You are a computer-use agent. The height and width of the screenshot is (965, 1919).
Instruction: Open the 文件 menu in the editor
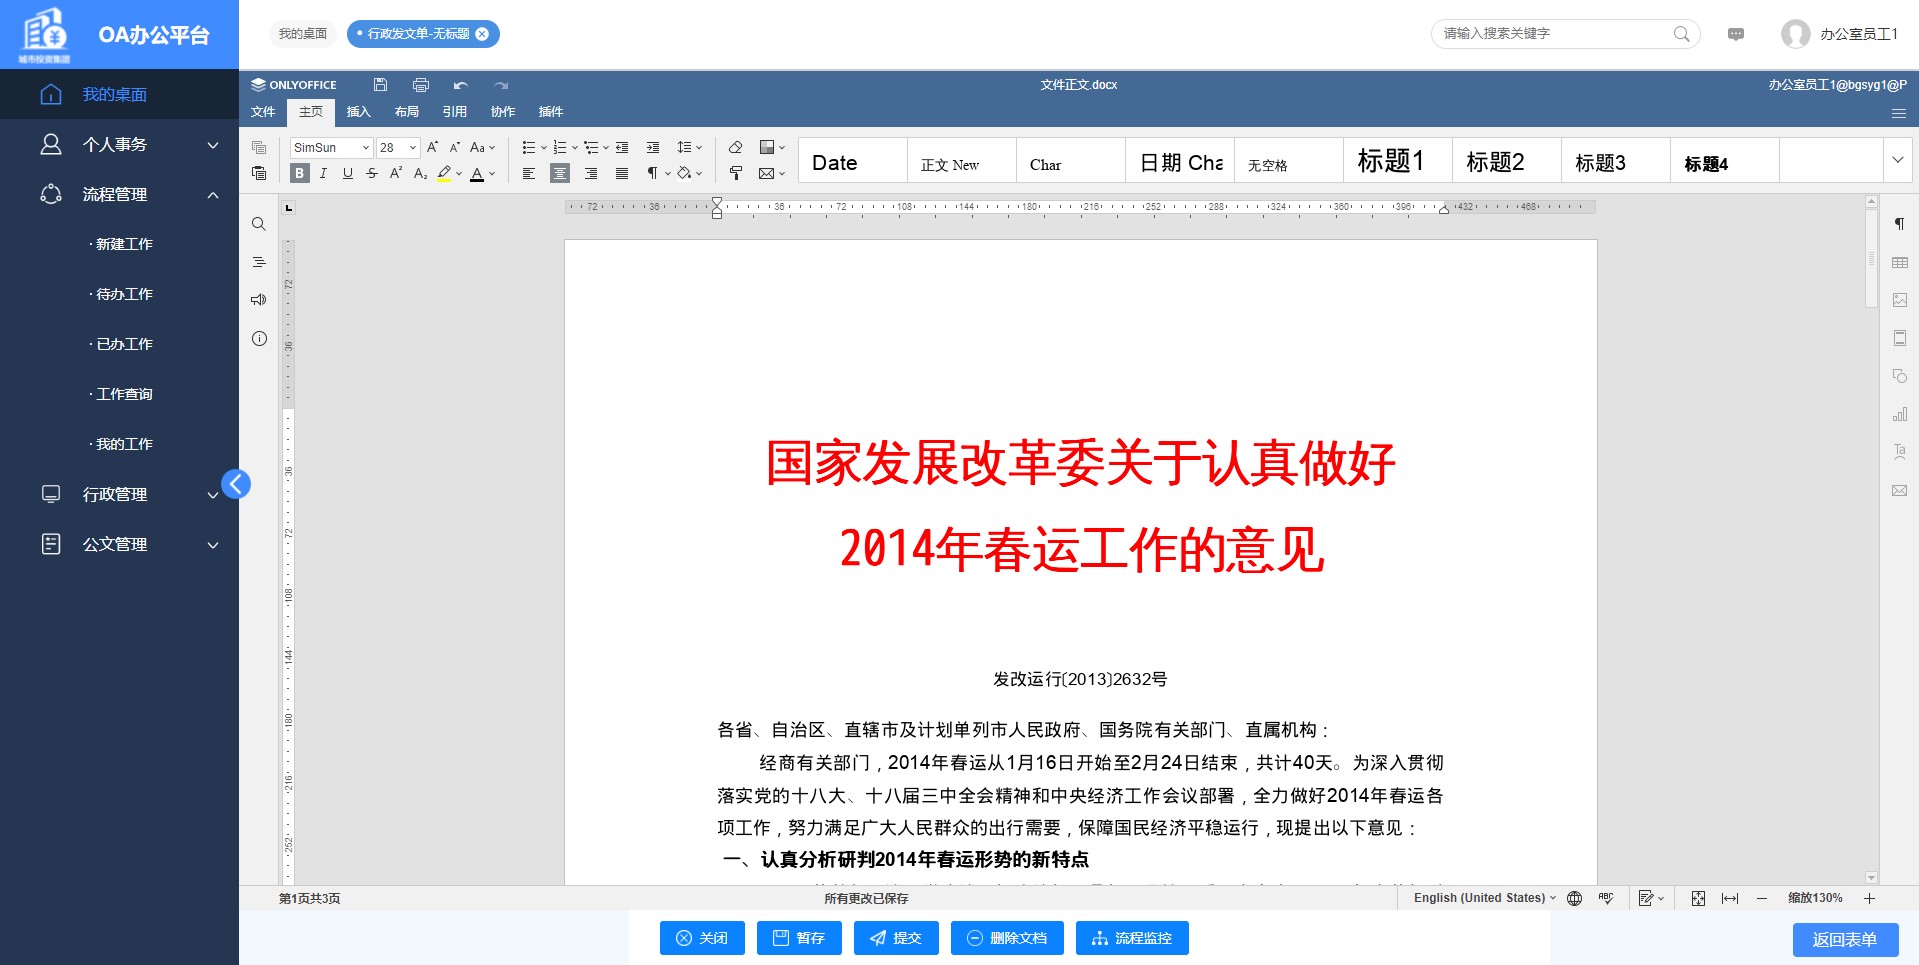click(x=262, y=112)
